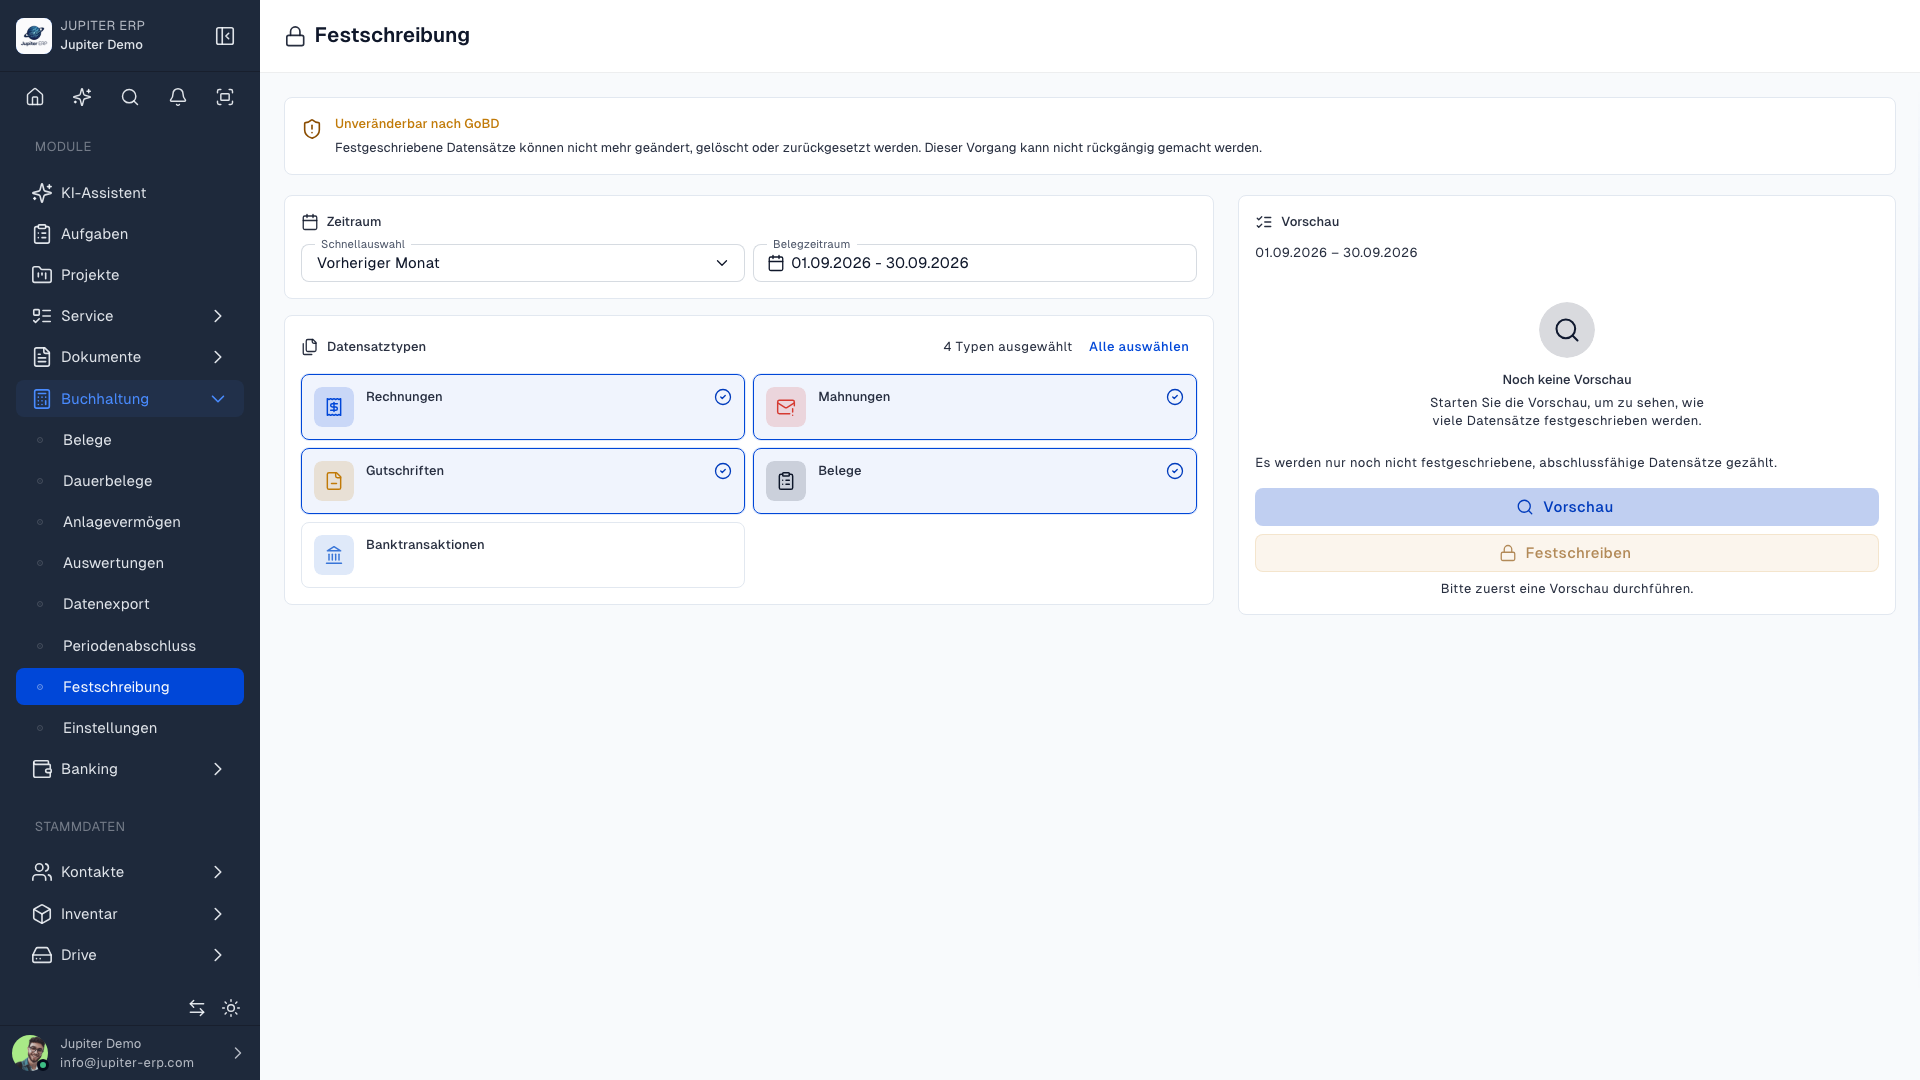Click the GoBD shield warning icon
This screenshot has height=1080, width=1920.
312,129
